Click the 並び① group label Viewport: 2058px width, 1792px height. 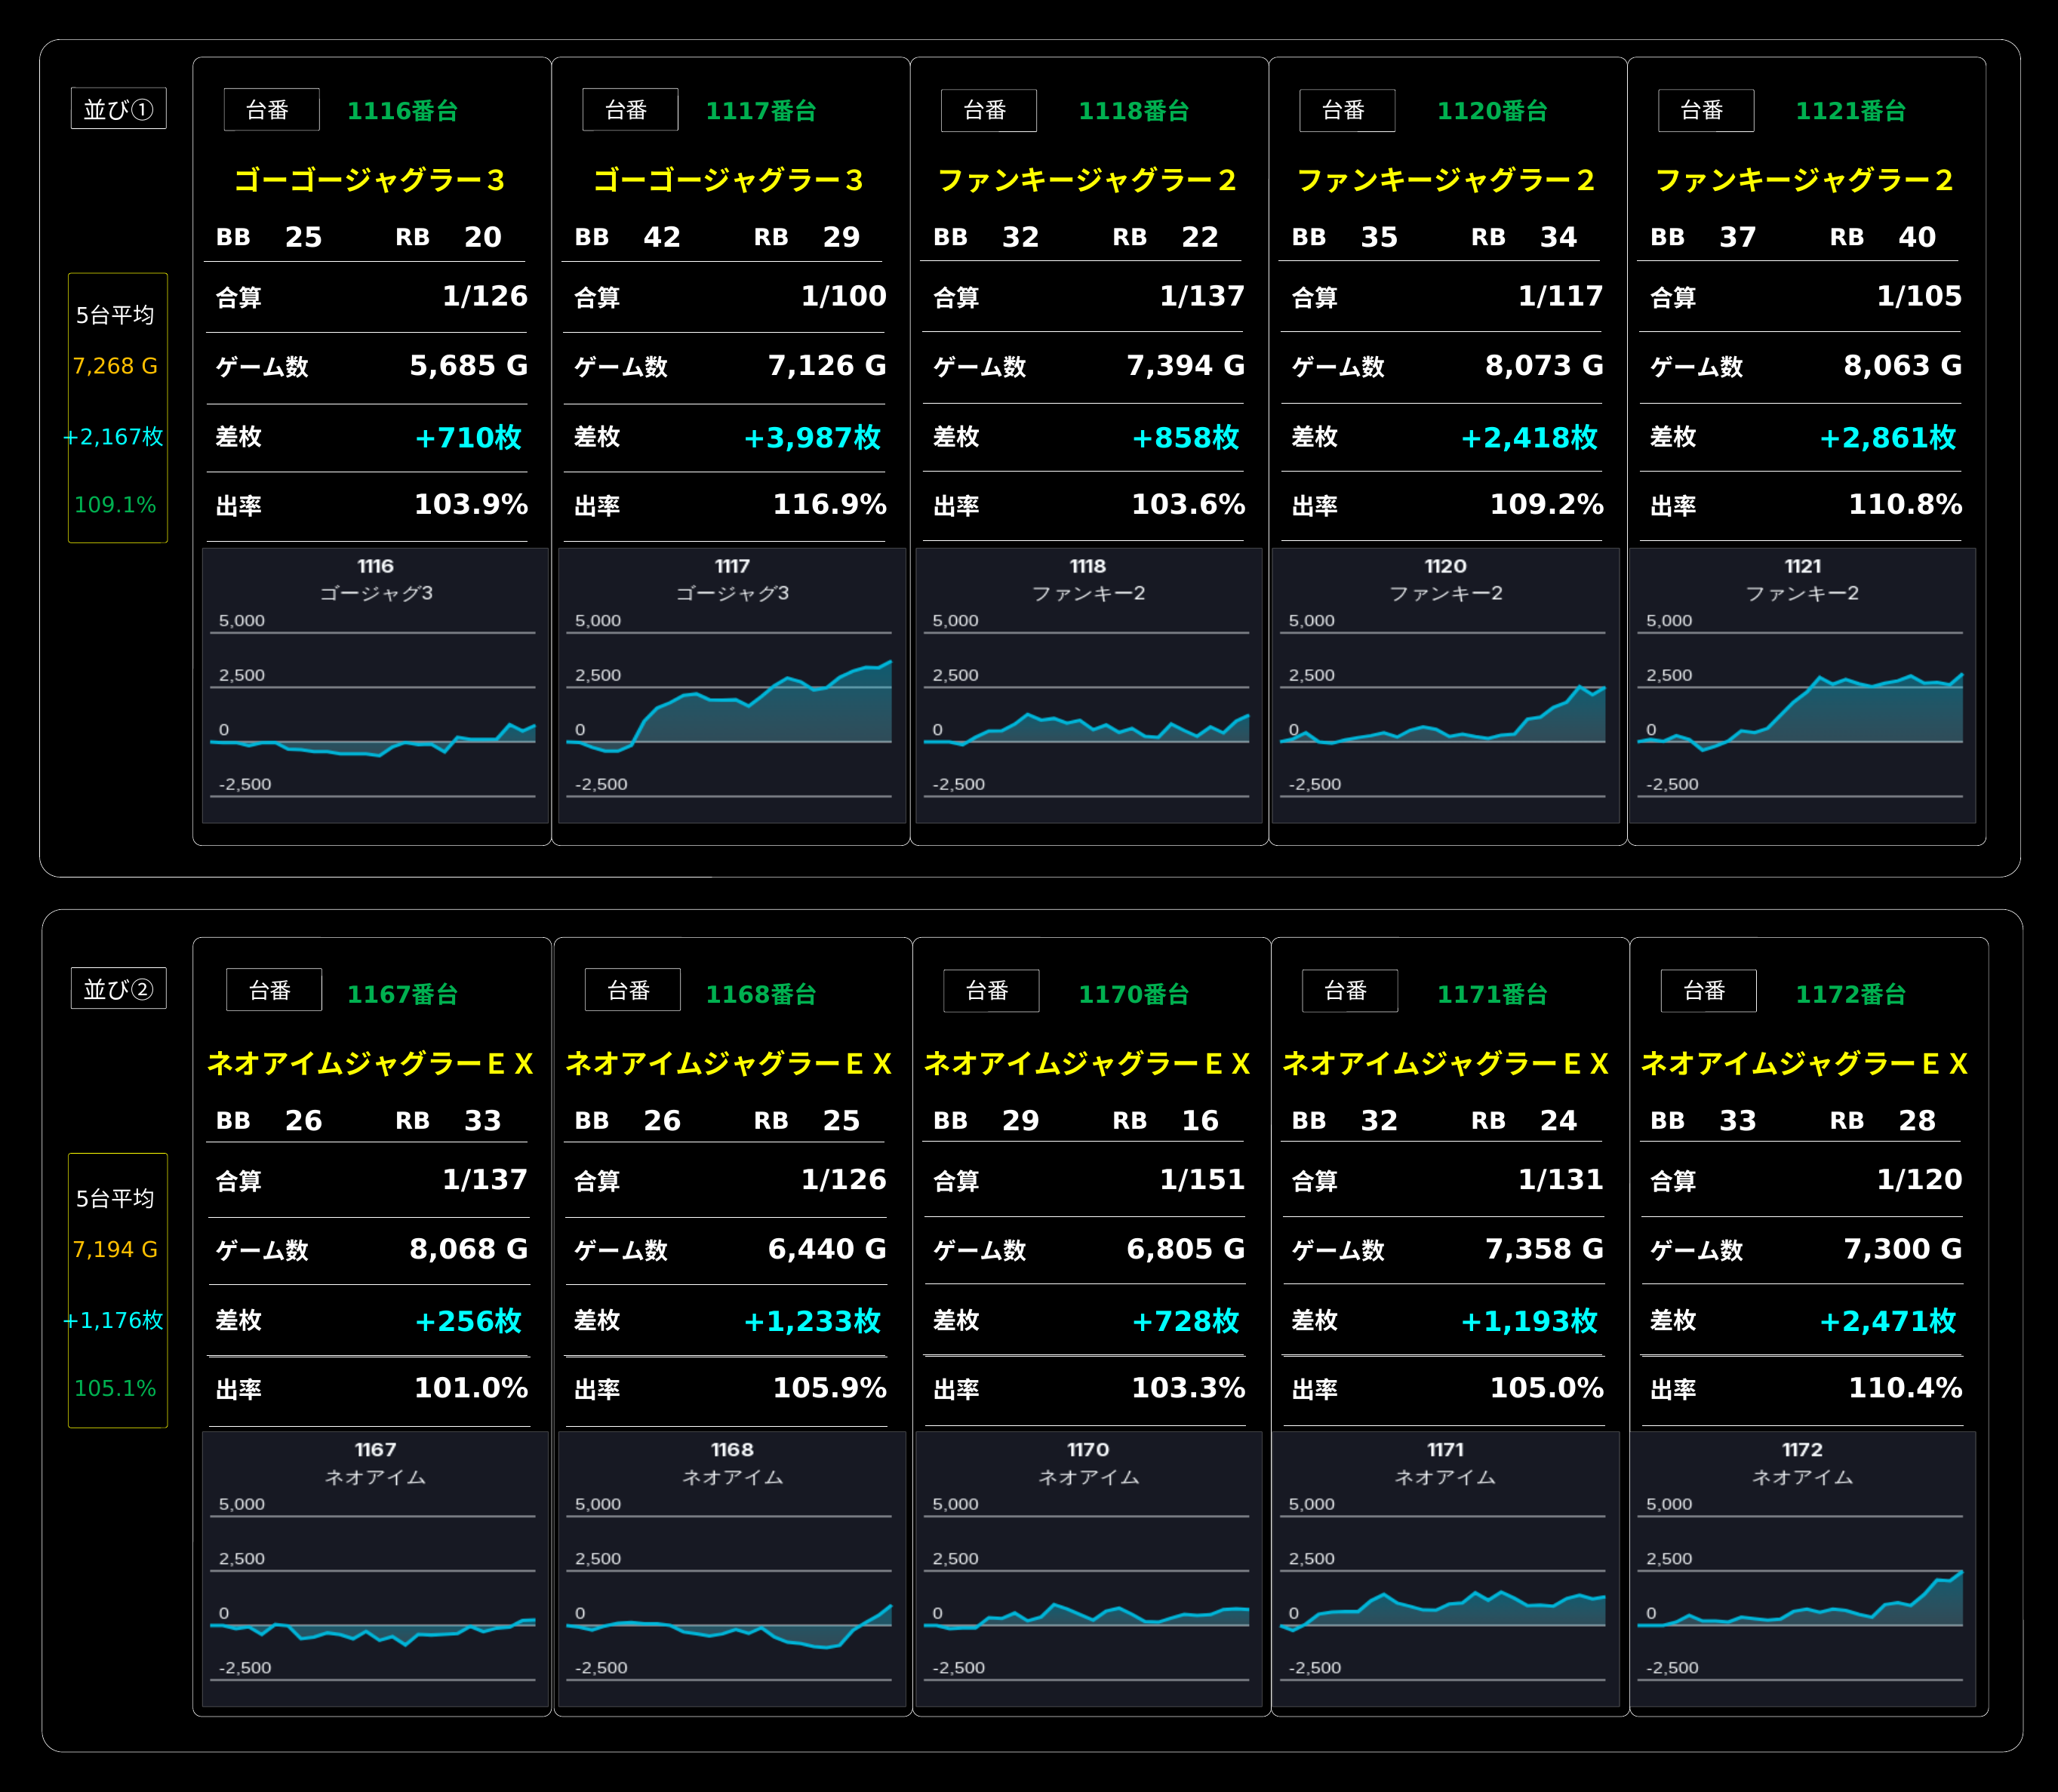(x=118, y=109)
